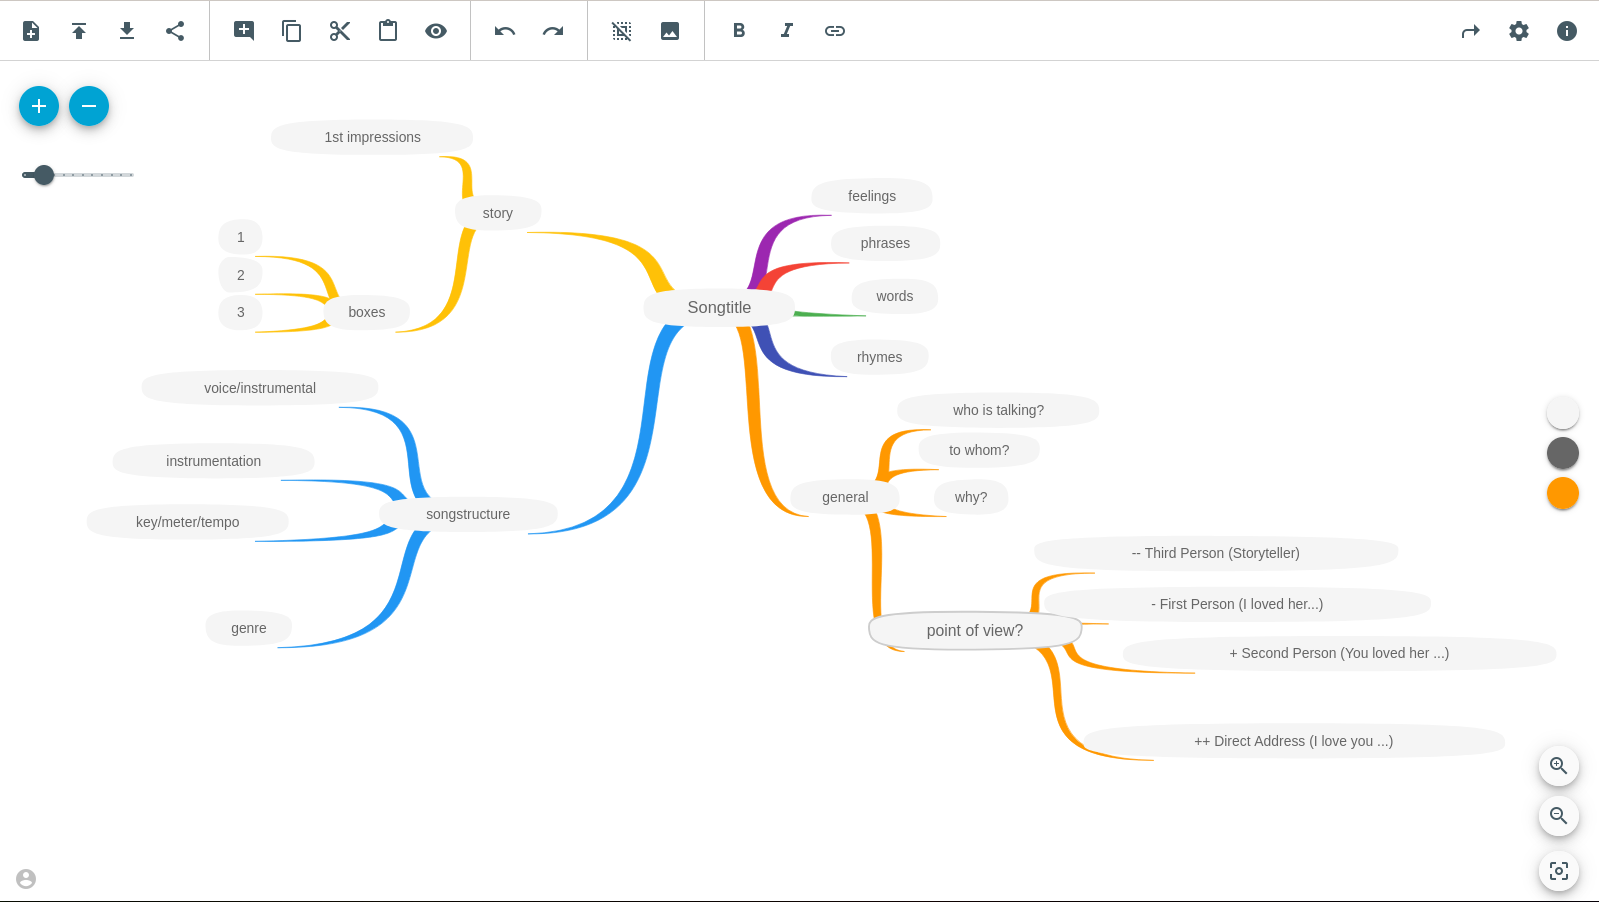Select the general node
Screen dimensions: 1599x902
(845, 497)
